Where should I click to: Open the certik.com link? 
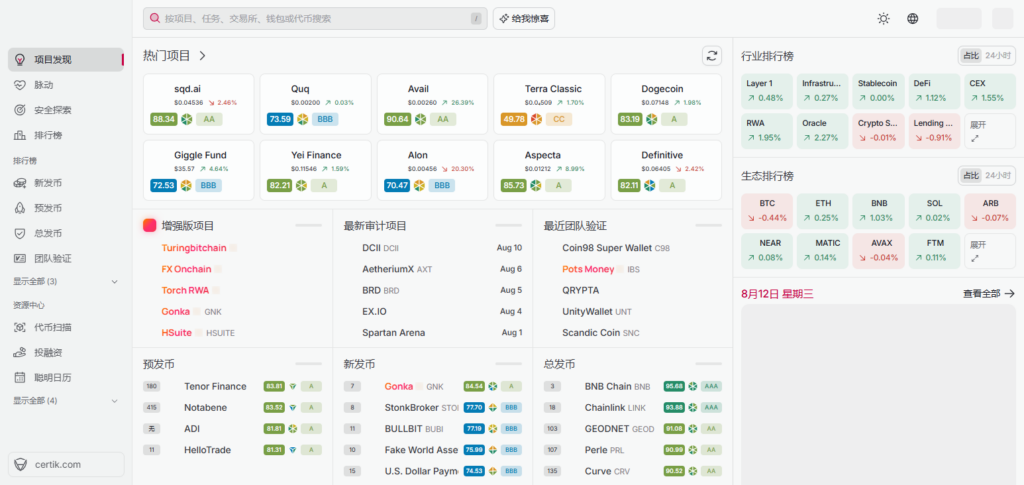pyautogui.click(x=66, y=465)
